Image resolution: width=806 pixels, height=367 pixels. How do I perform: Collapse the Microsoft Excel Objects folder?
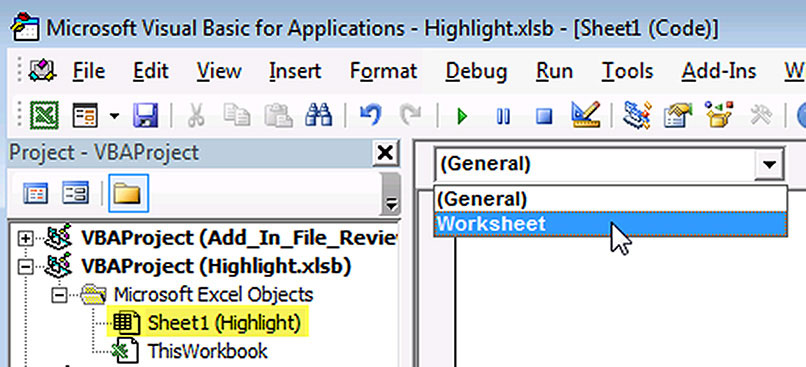[x=59, y=295]
